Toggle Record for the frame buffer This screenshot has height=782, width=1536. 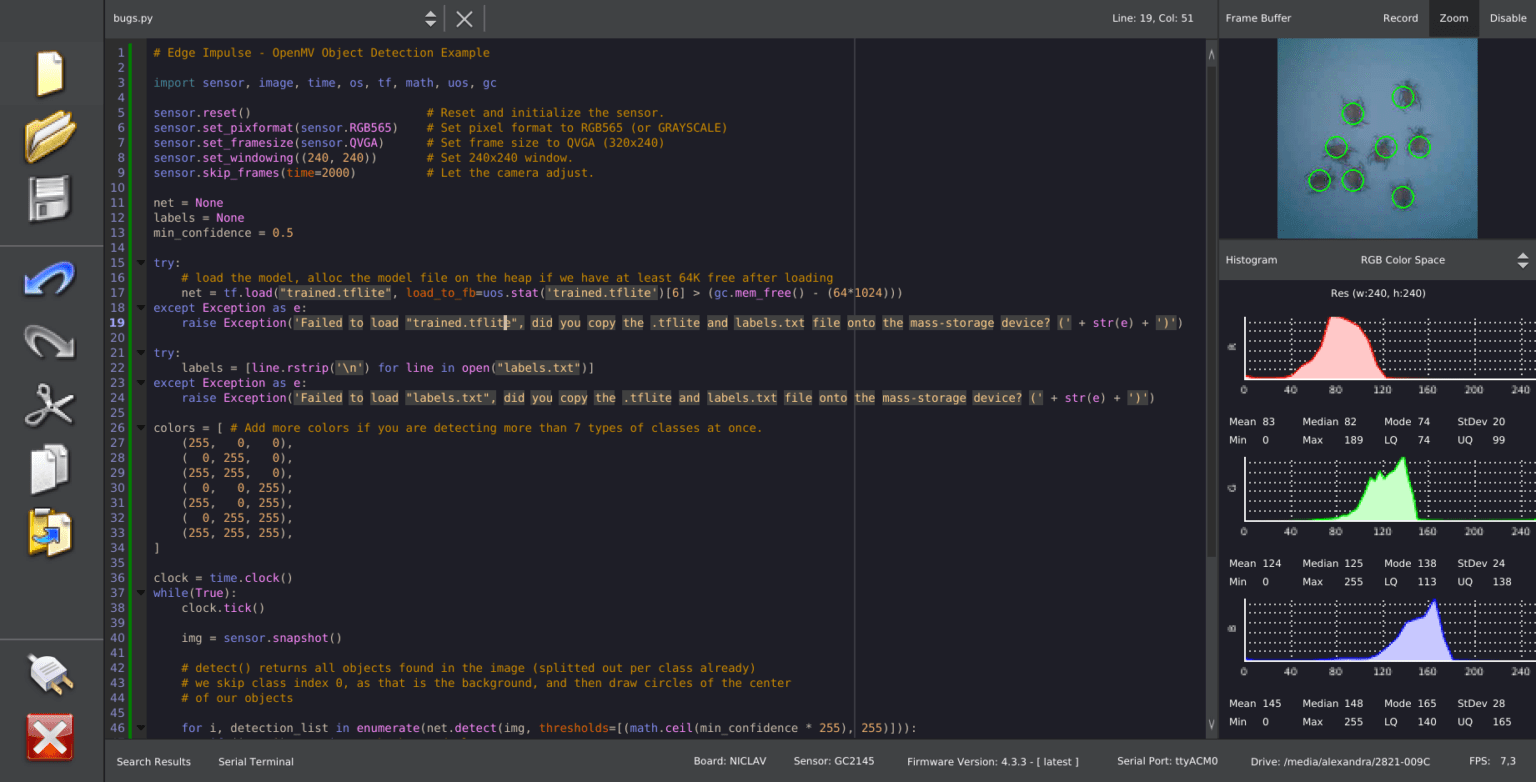(x=1400, y=18)
